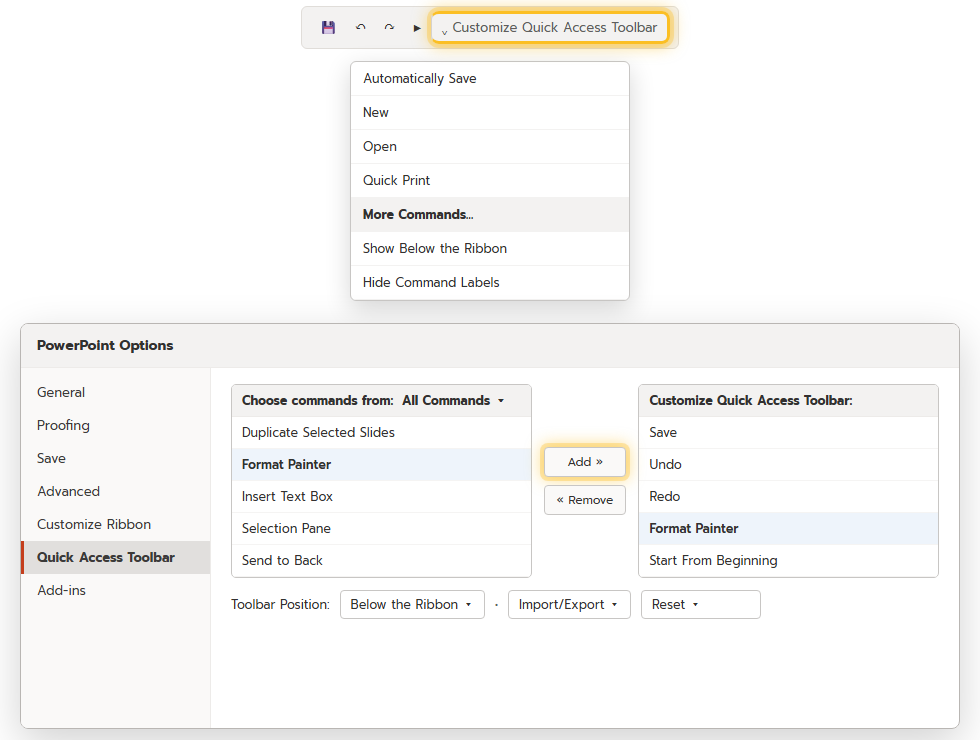The image size is (980, 740).
Task: Select Insert Text Box command
Action: coord(381,496)
